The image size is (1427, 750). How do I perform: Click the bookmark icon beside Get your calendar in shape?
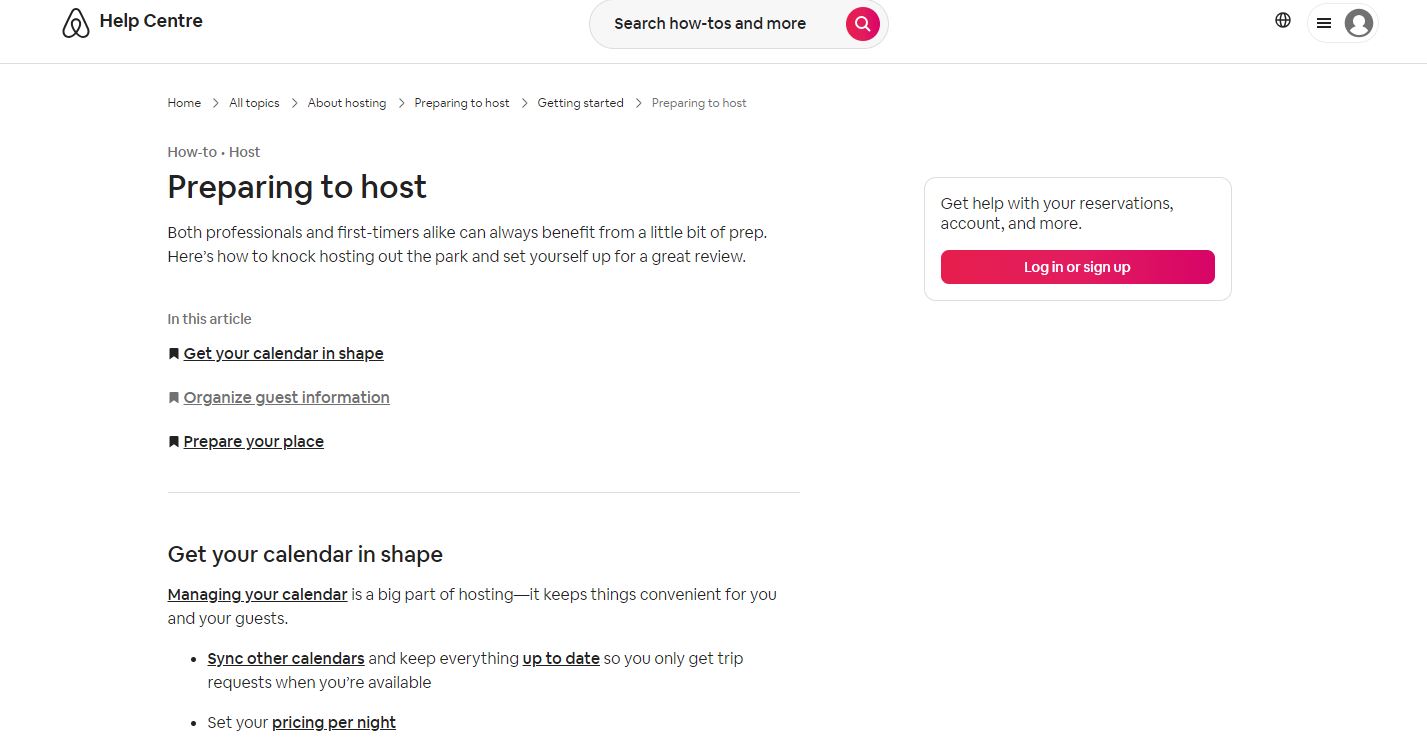(172, 353)
